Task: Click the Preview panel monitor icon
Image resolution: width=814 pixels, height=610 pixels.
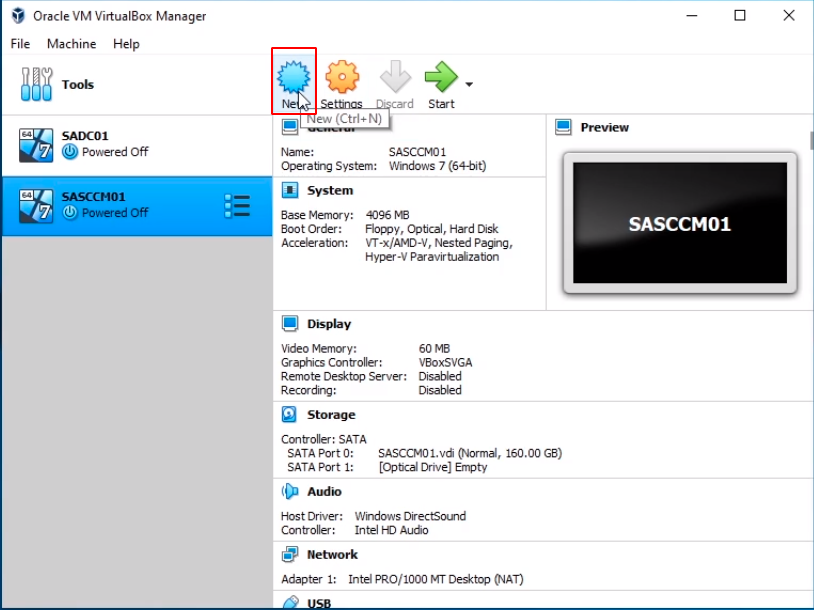Action: 563,127
